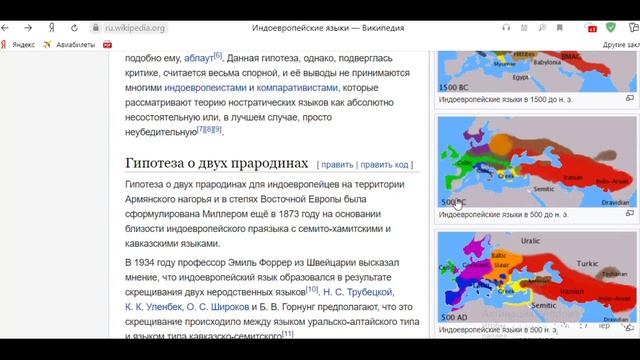640x360 pixels.
Task: Open footnote reference [7]
Action: (x=200, y=129)
